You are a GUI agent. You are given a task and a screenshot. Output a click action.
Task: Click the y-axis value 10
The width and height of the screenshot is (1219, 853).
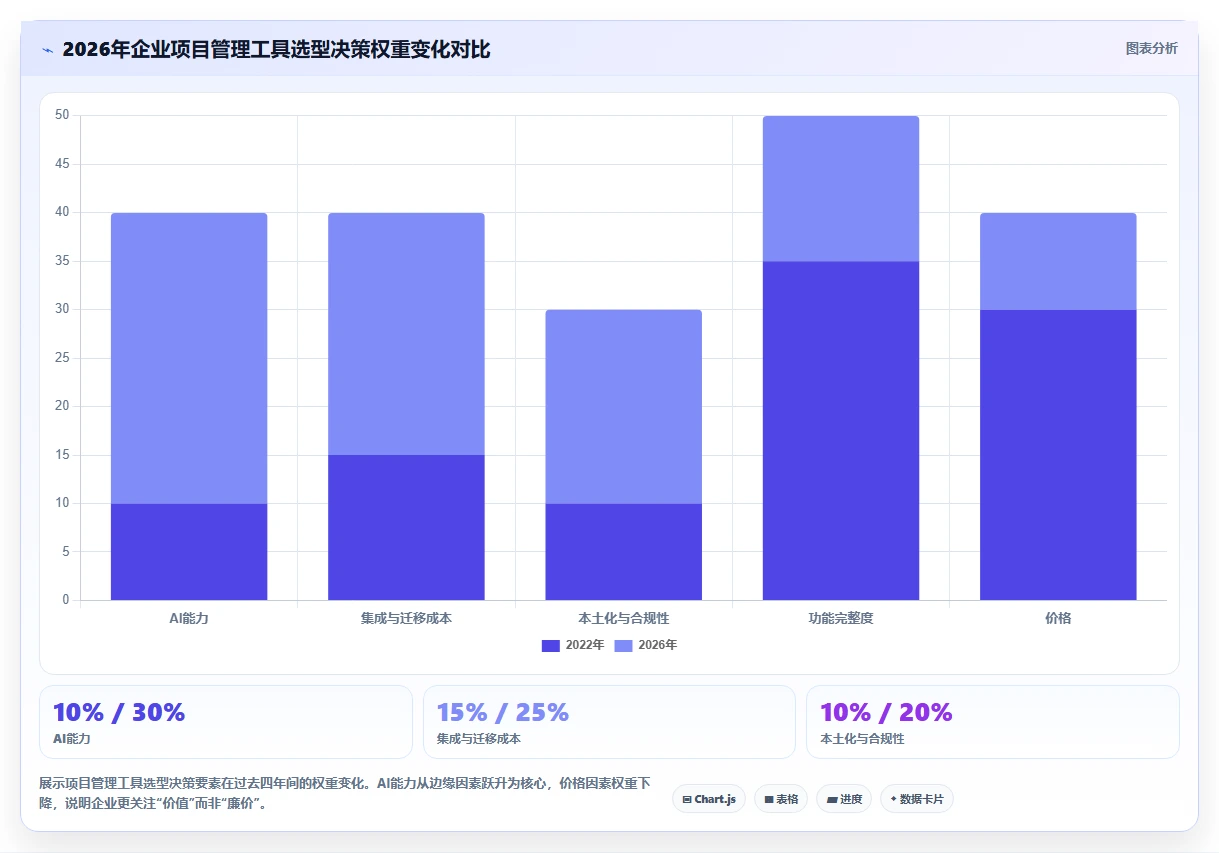(62, 503)
